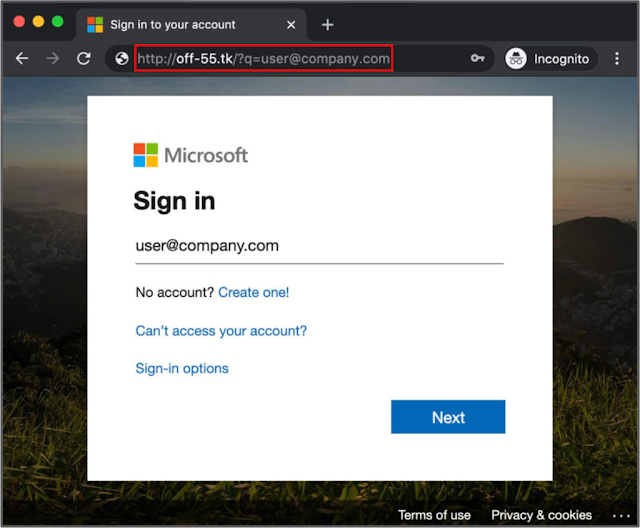Open the Incognito profile indicator

[551, 59]
